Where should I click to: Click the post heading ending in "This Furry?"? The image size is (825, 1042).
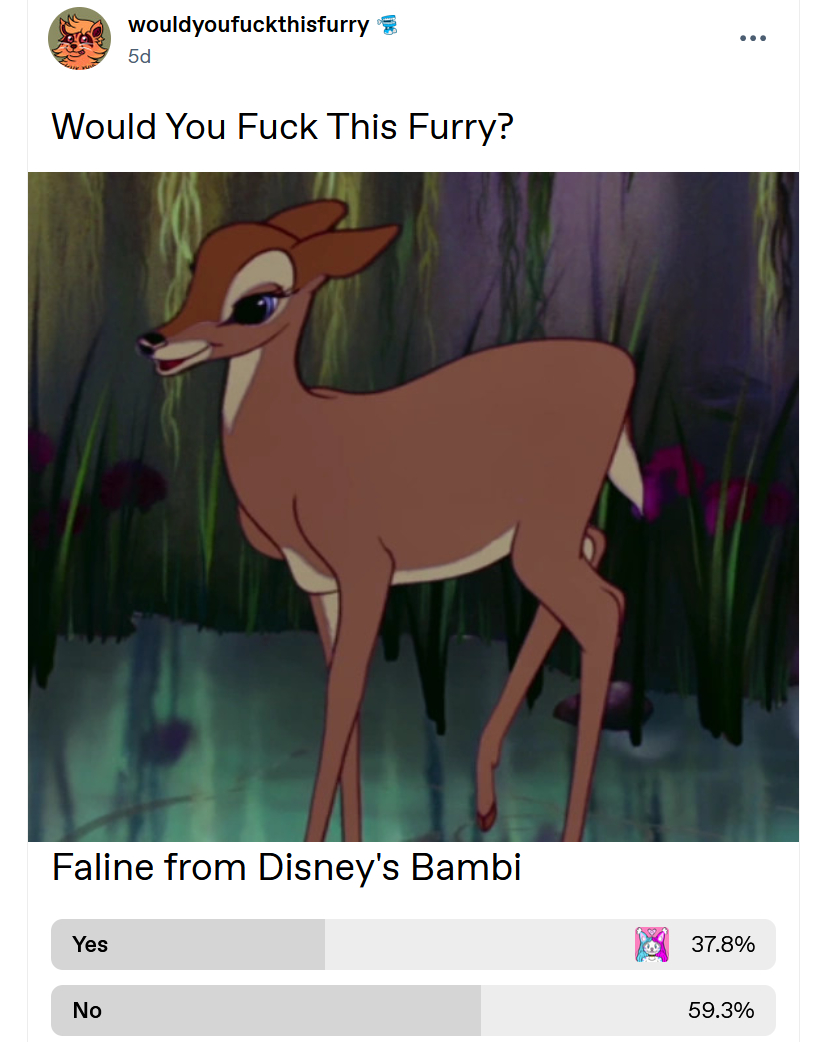[283, 126]
